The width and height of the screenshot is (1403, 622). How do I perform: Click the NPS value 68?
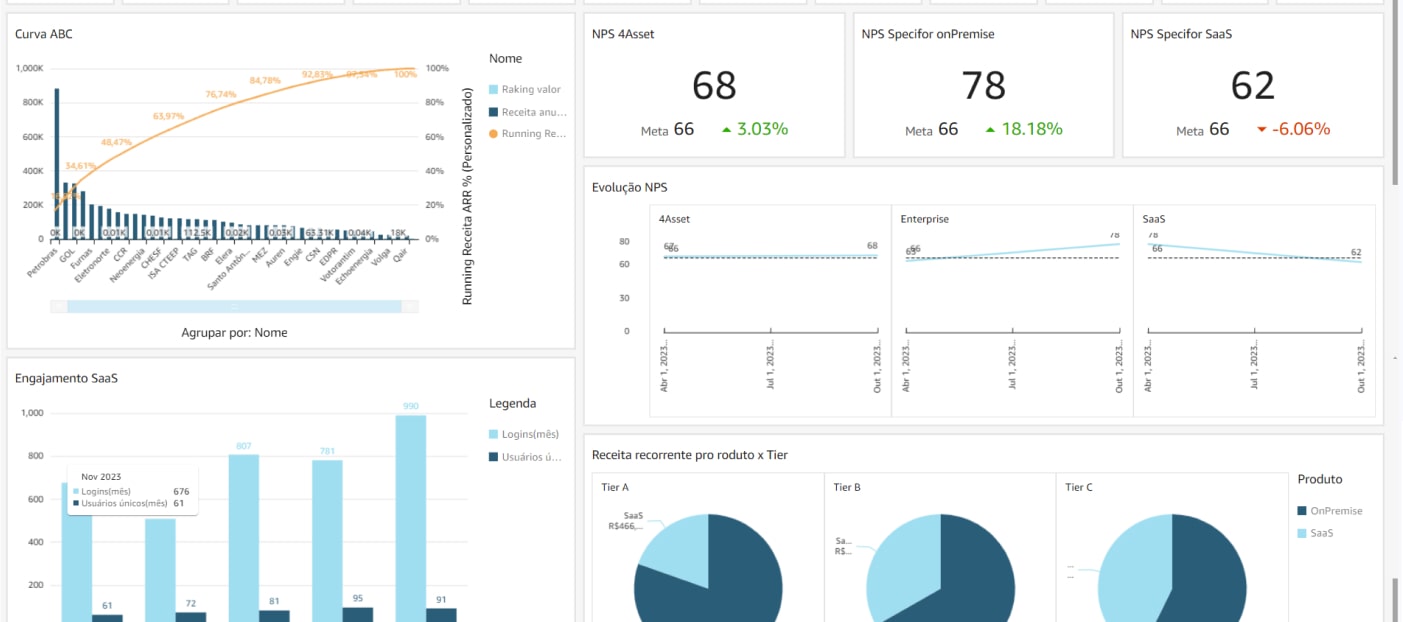click(714, 86)
